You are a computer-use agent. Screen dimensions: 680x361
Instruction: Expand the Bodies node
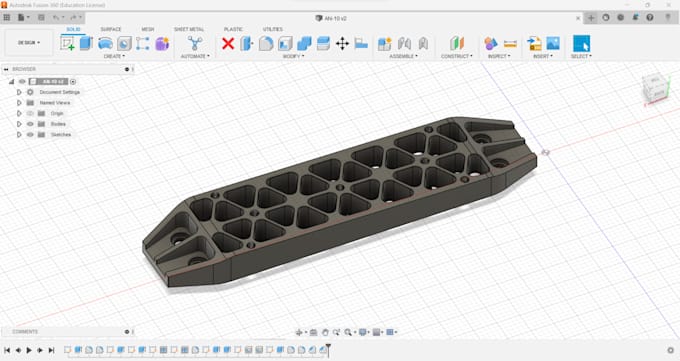19,124
